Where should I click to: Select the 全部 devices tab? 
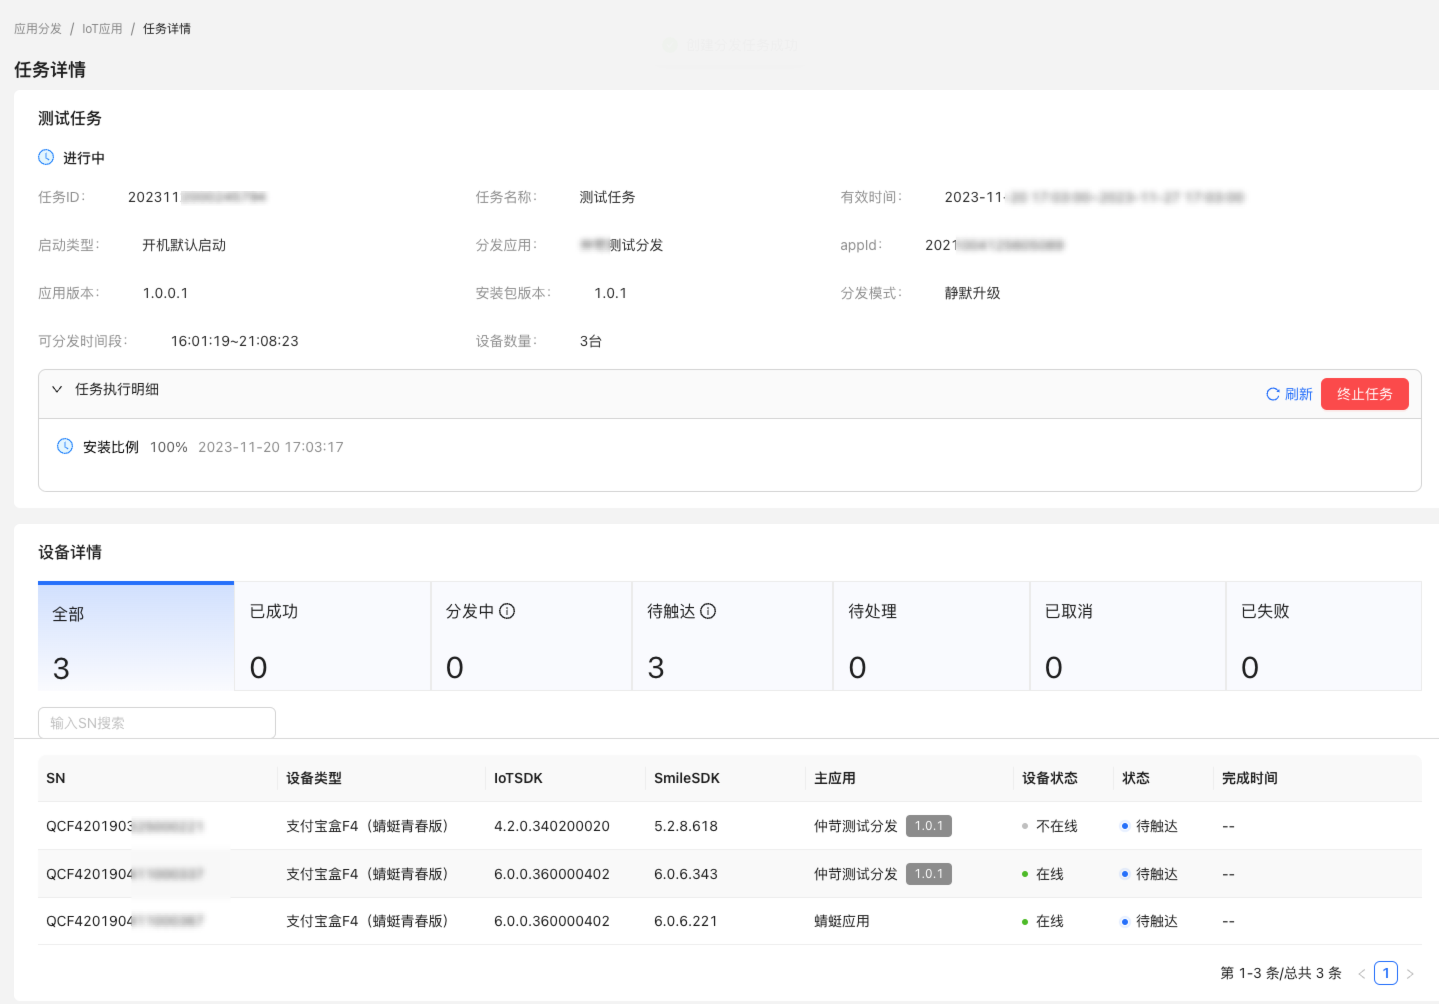136,637
